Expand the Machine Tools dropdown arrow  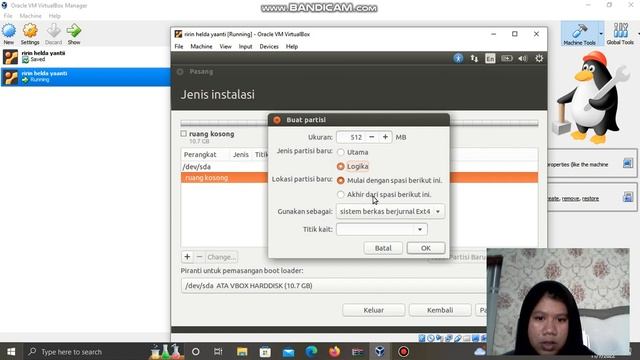(x=601, y=33)
